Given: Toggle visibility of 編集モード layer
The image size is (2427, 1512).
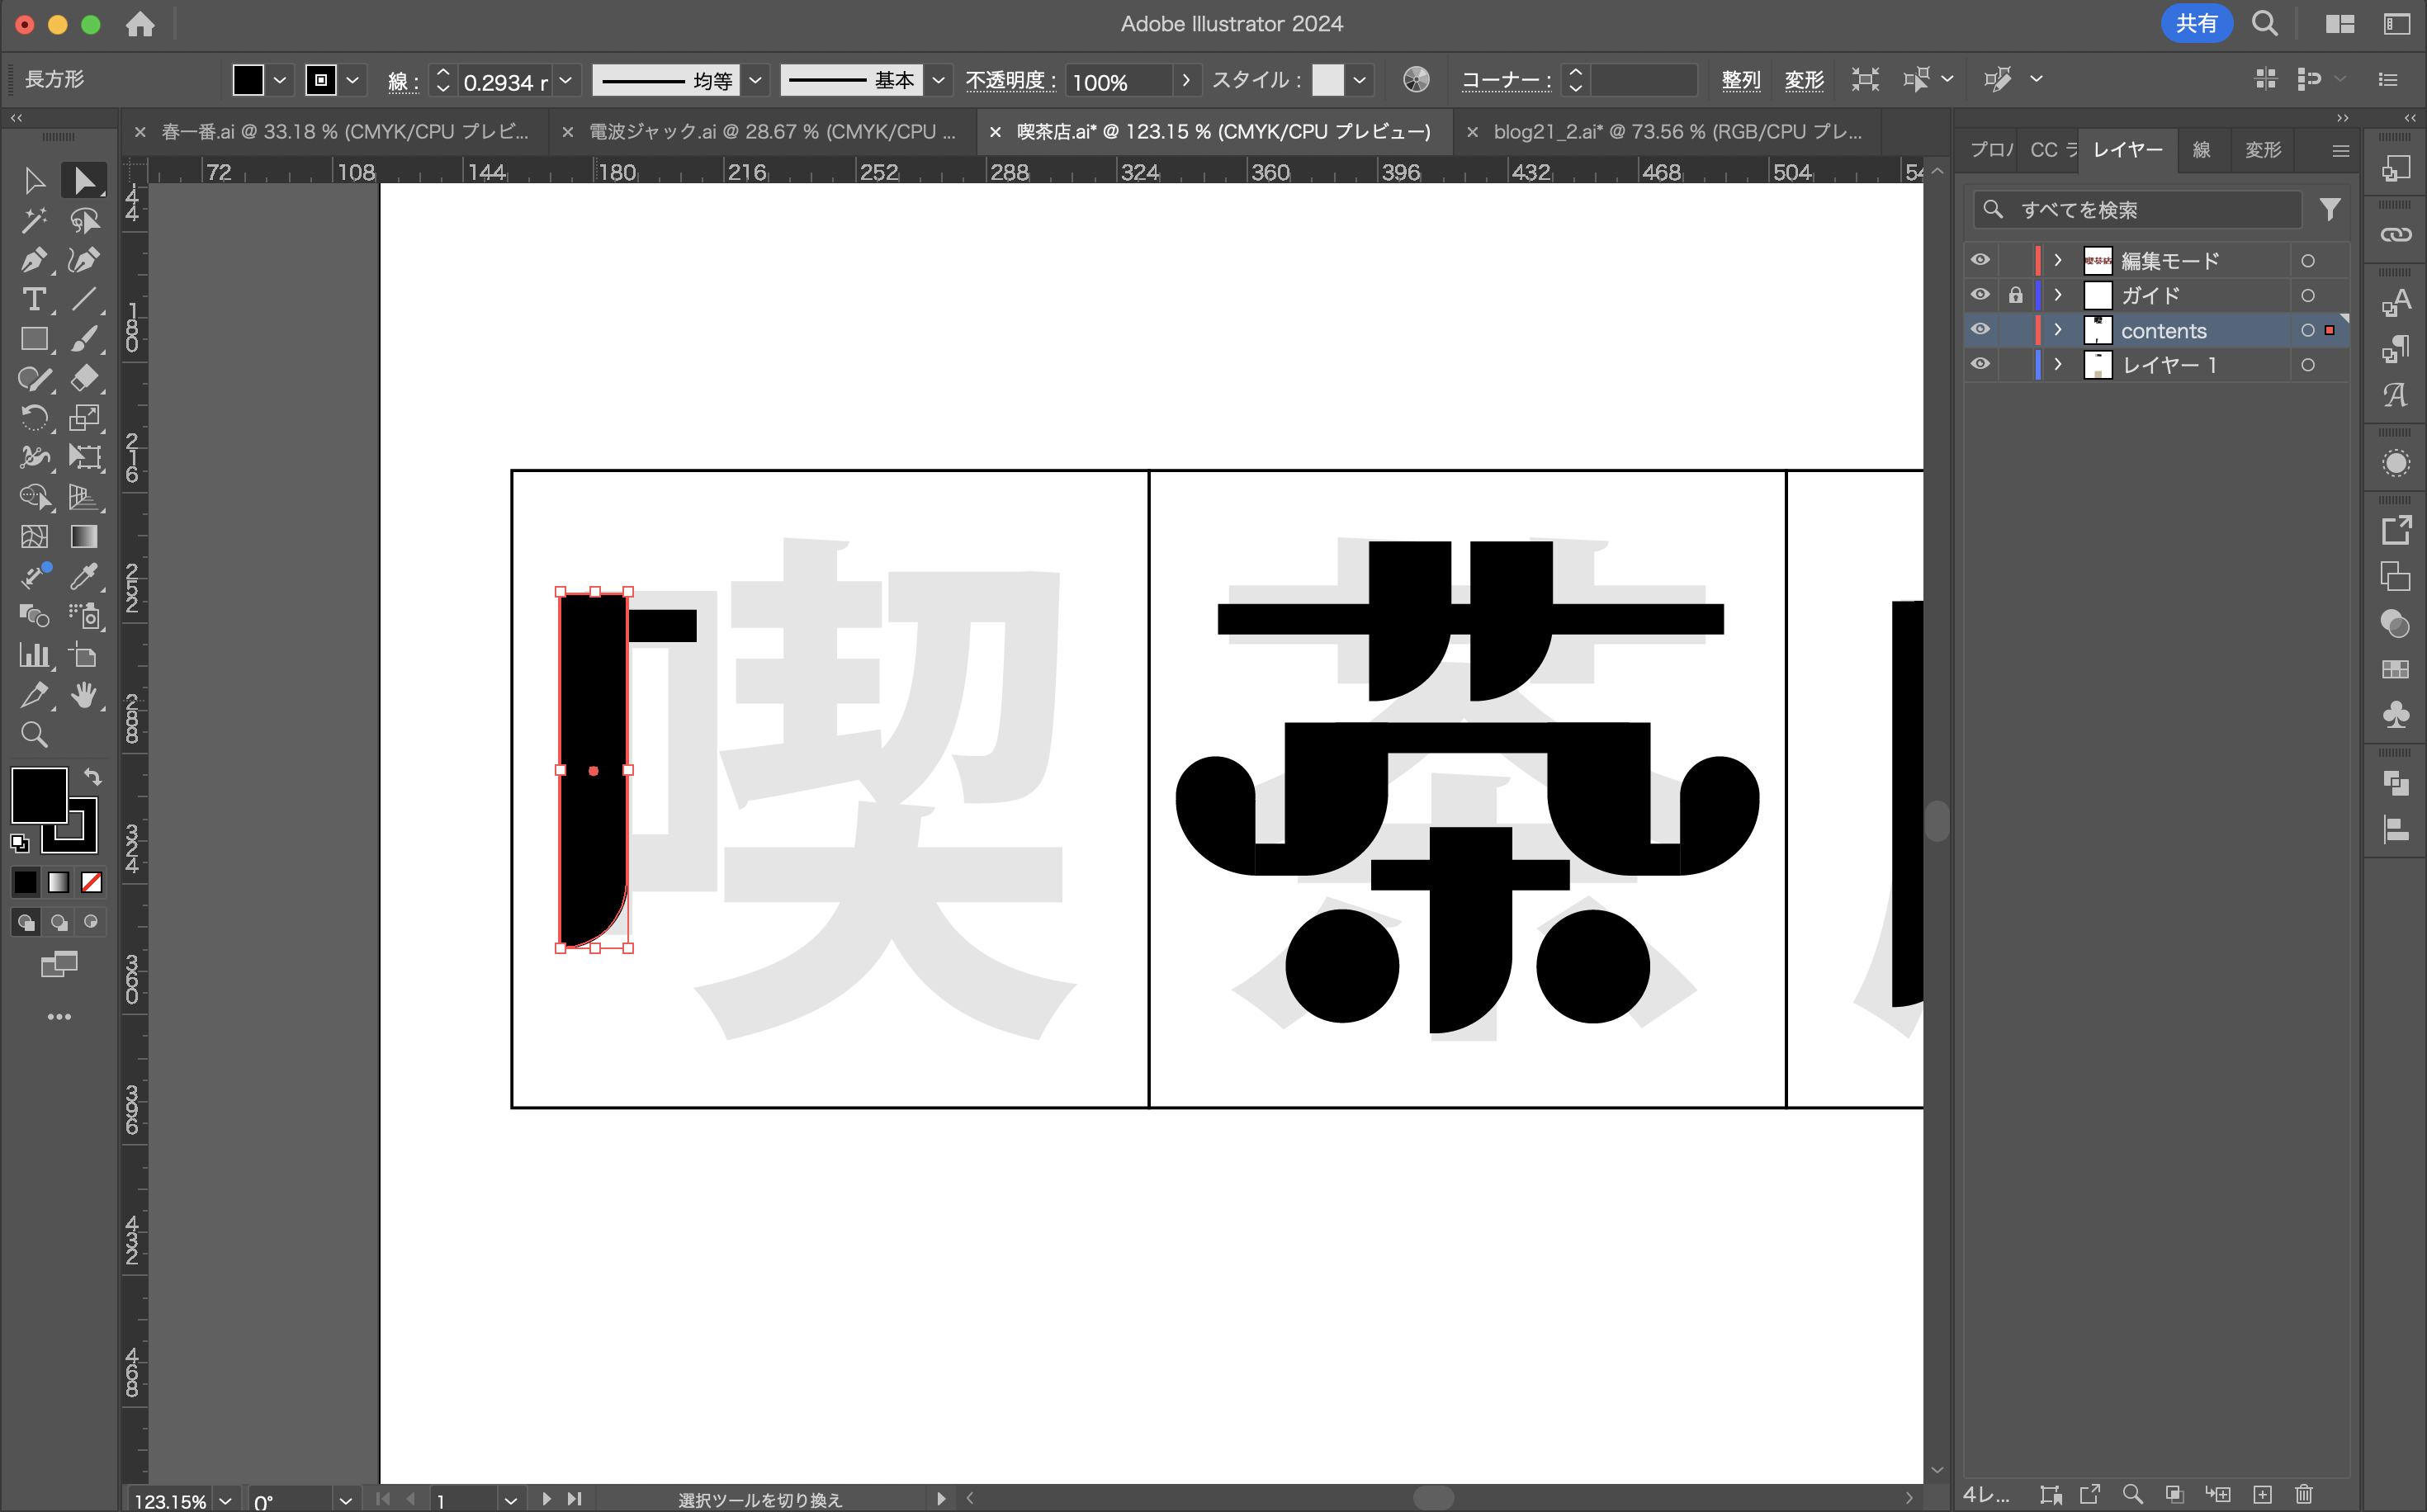Looking at the screenshot, I should coord(1980,260).
